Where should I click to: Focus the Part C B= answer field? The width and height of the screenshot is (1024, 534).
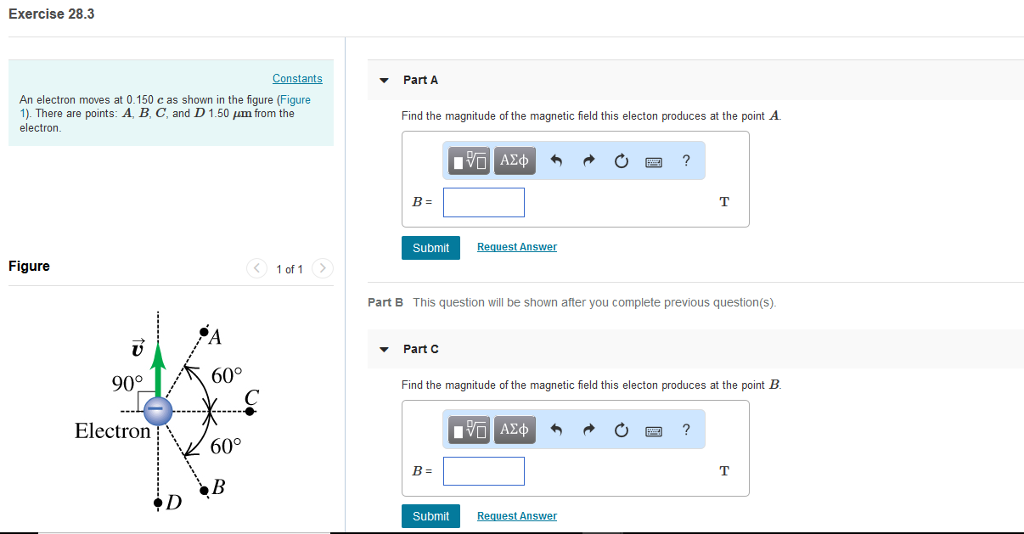click(x=484, y=471)
